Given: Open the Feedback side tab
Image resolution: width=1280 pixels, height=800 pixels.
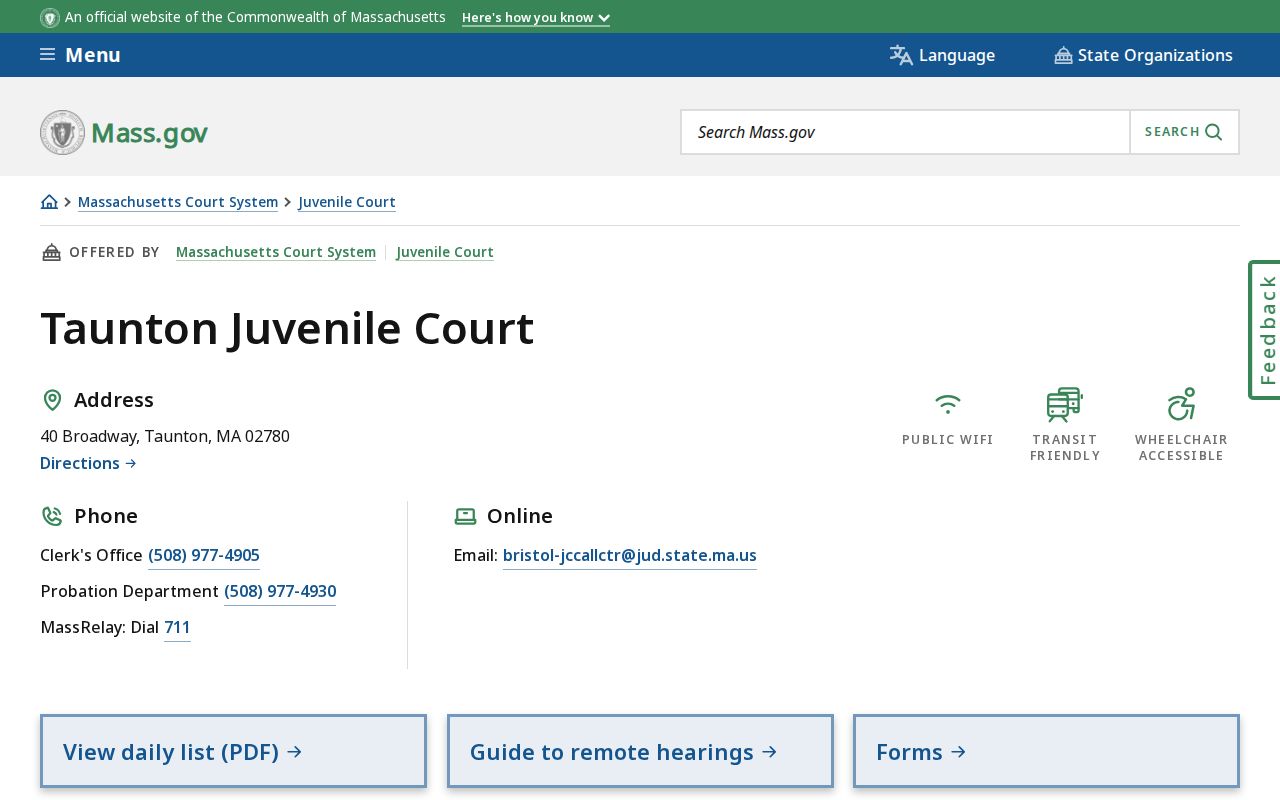Looking at the screenshot, I should tap(1265, 330).
